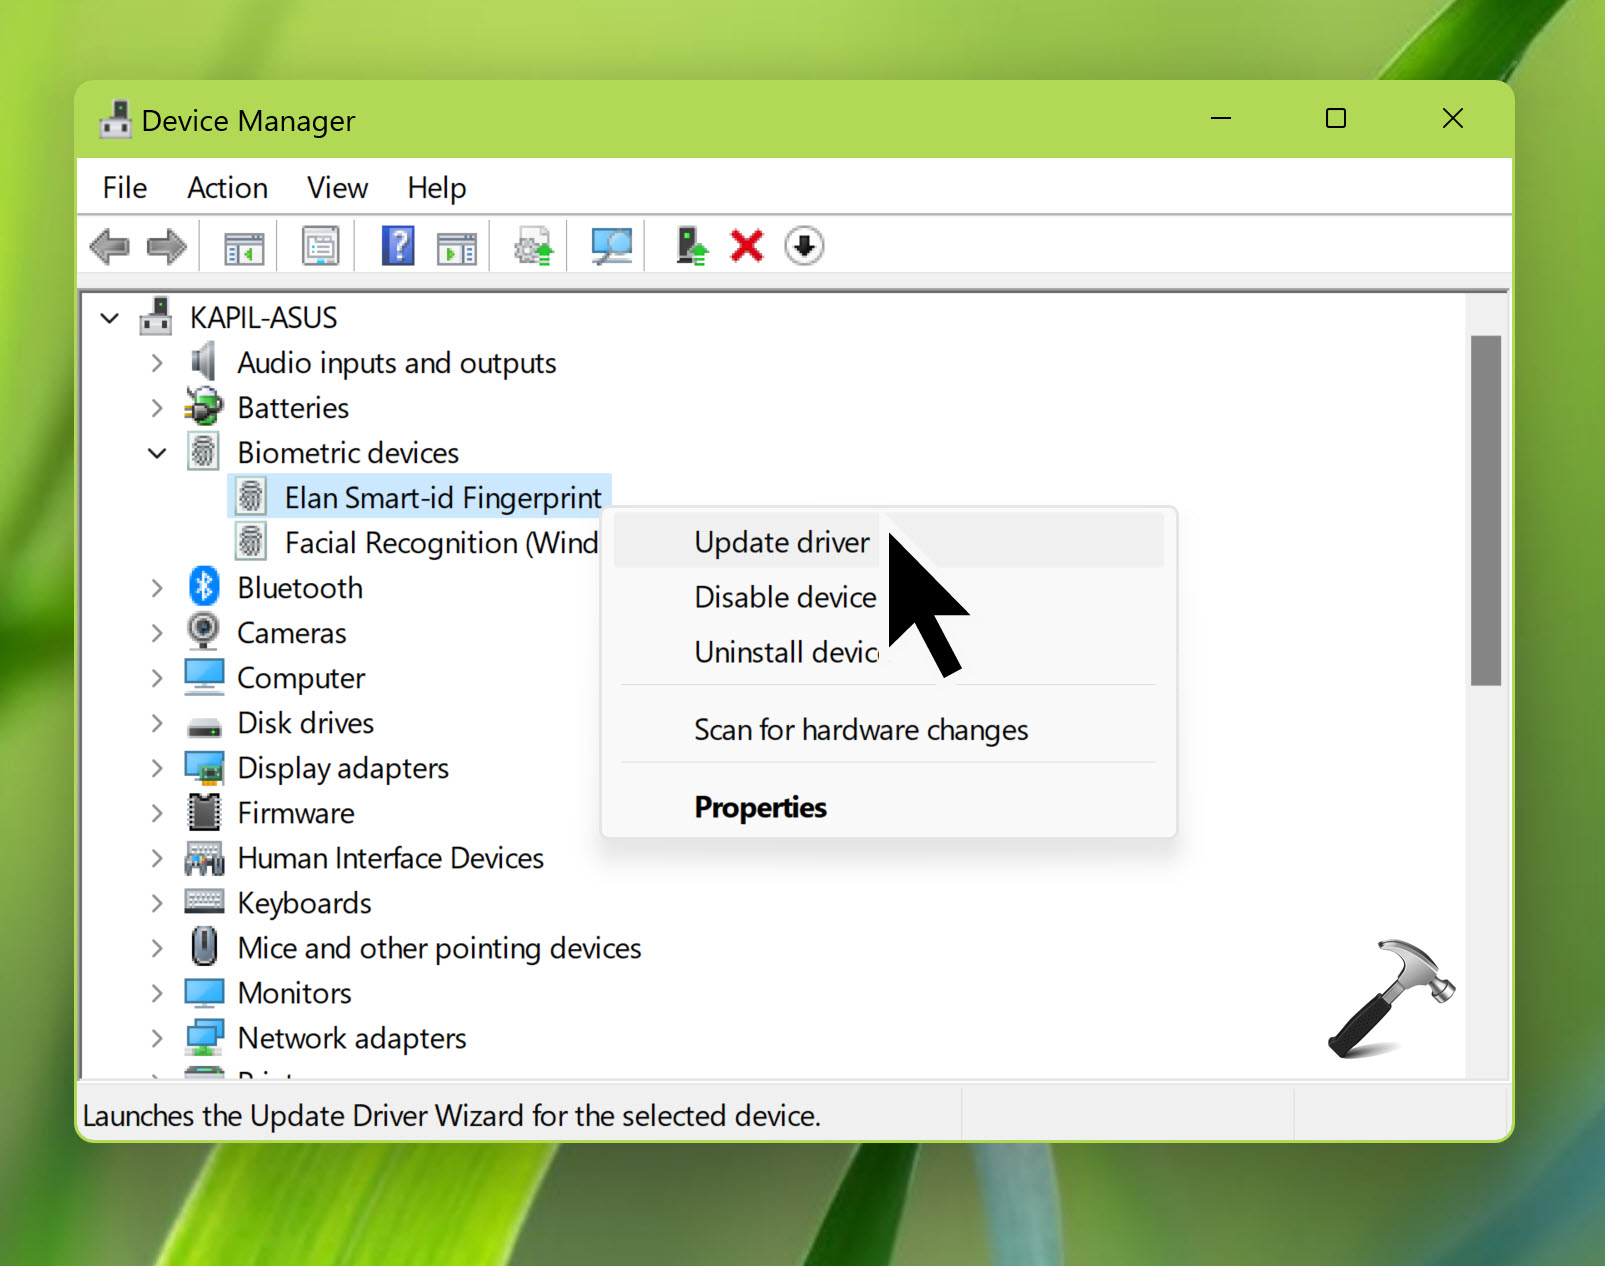Open the View menu

[337, 188]
